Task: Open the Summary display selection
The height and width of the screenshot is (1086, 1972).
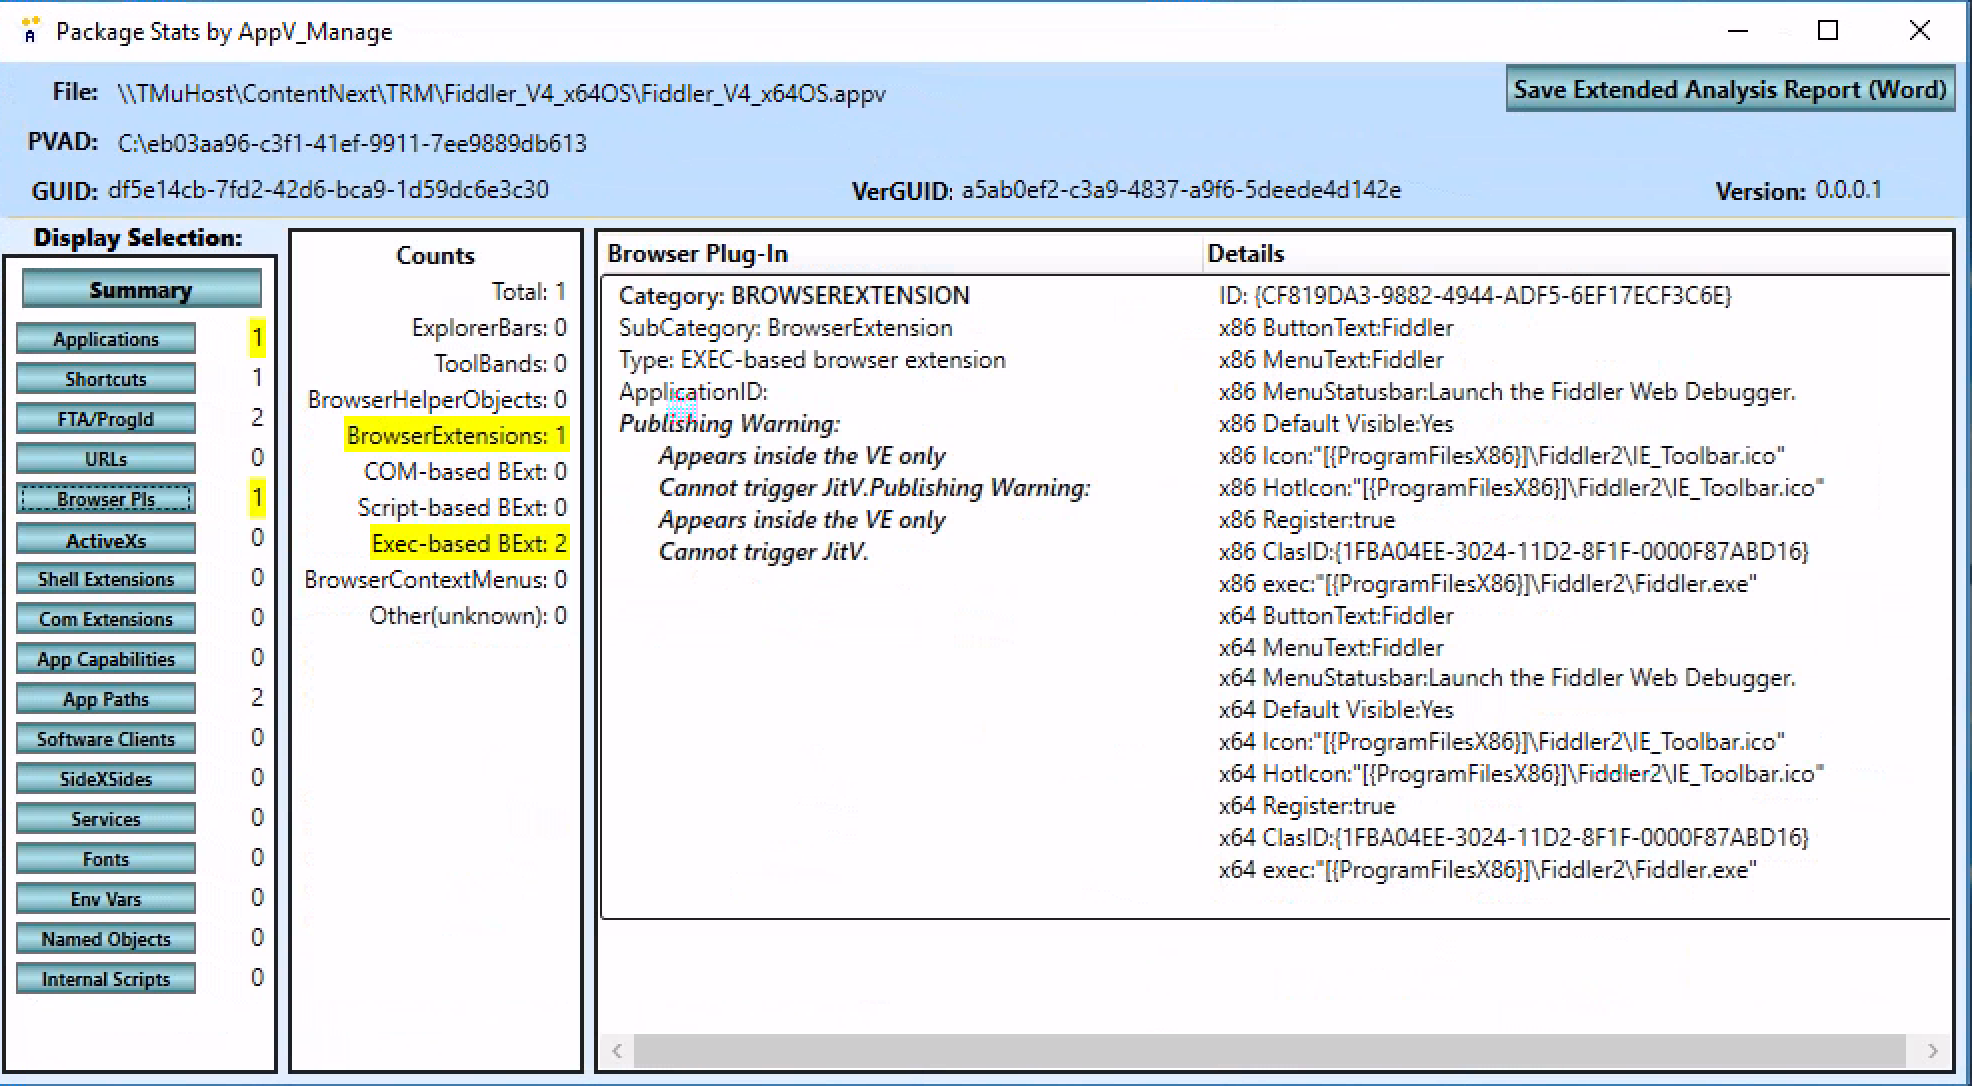Action: point(141,290)
